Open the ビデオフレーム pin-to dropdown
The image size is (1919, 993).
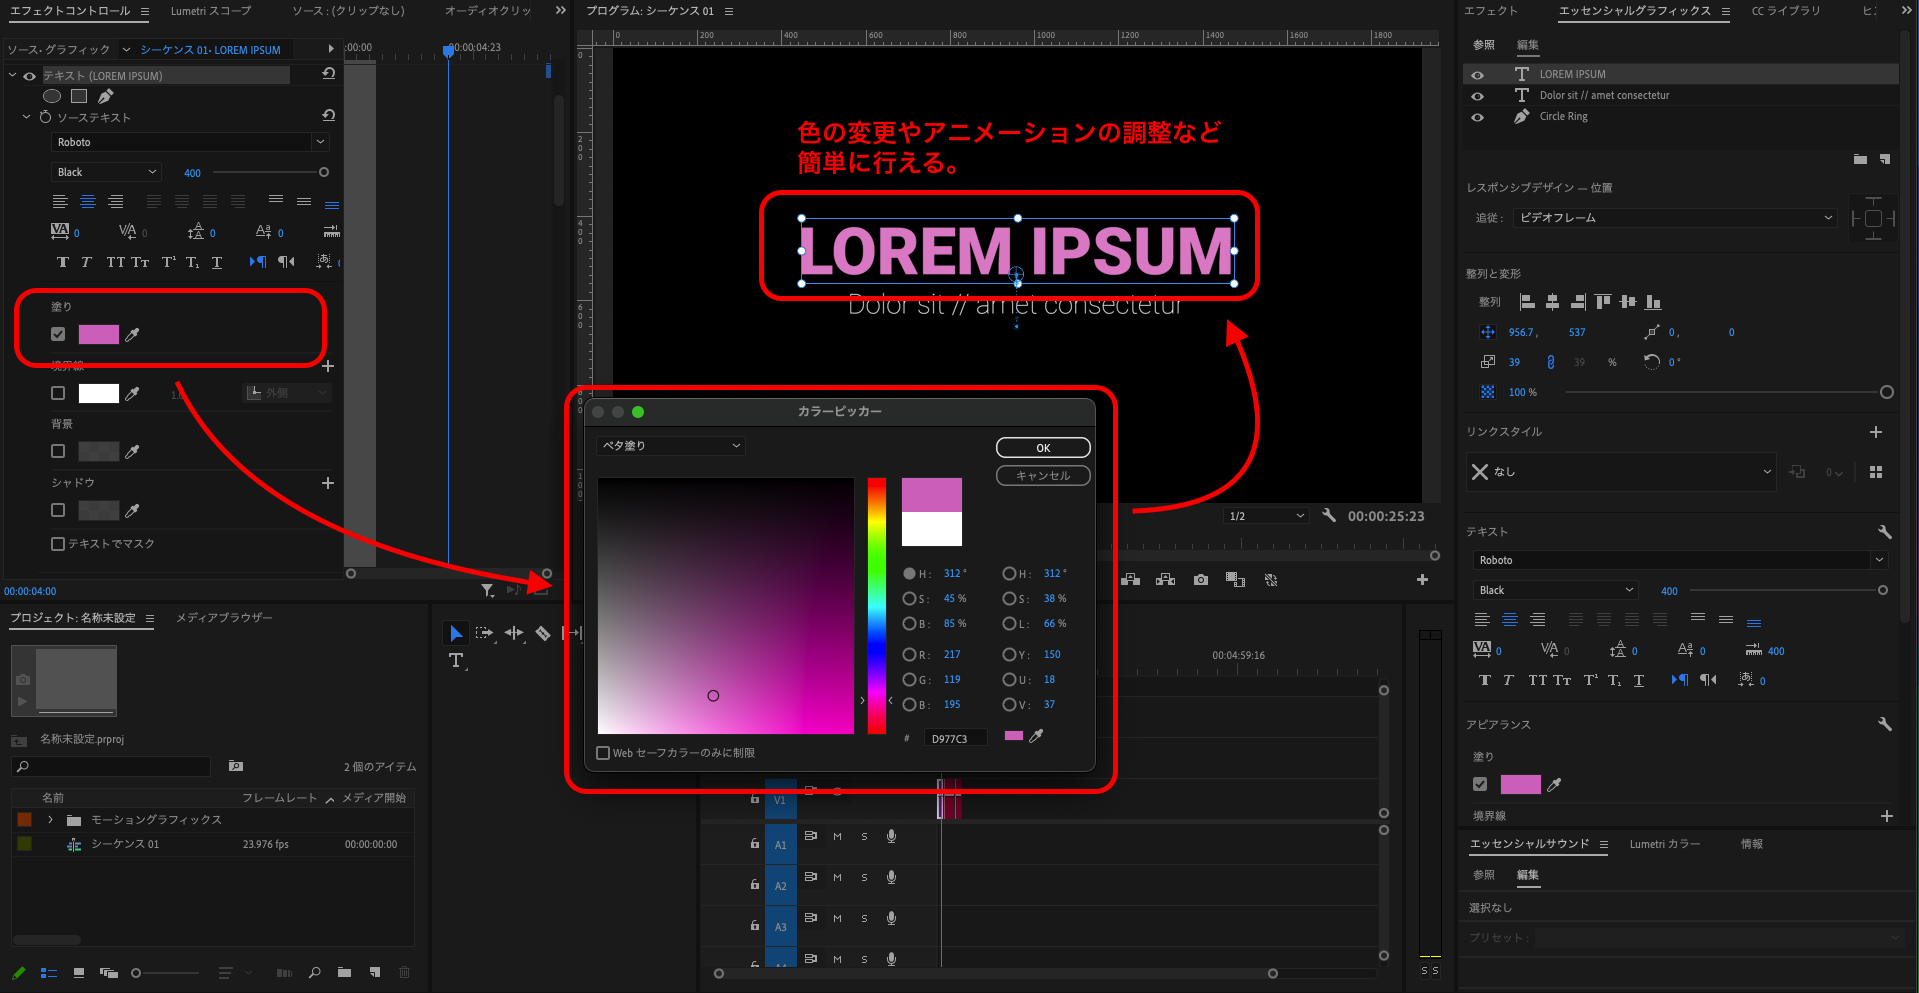click(x=1675, y=218)
